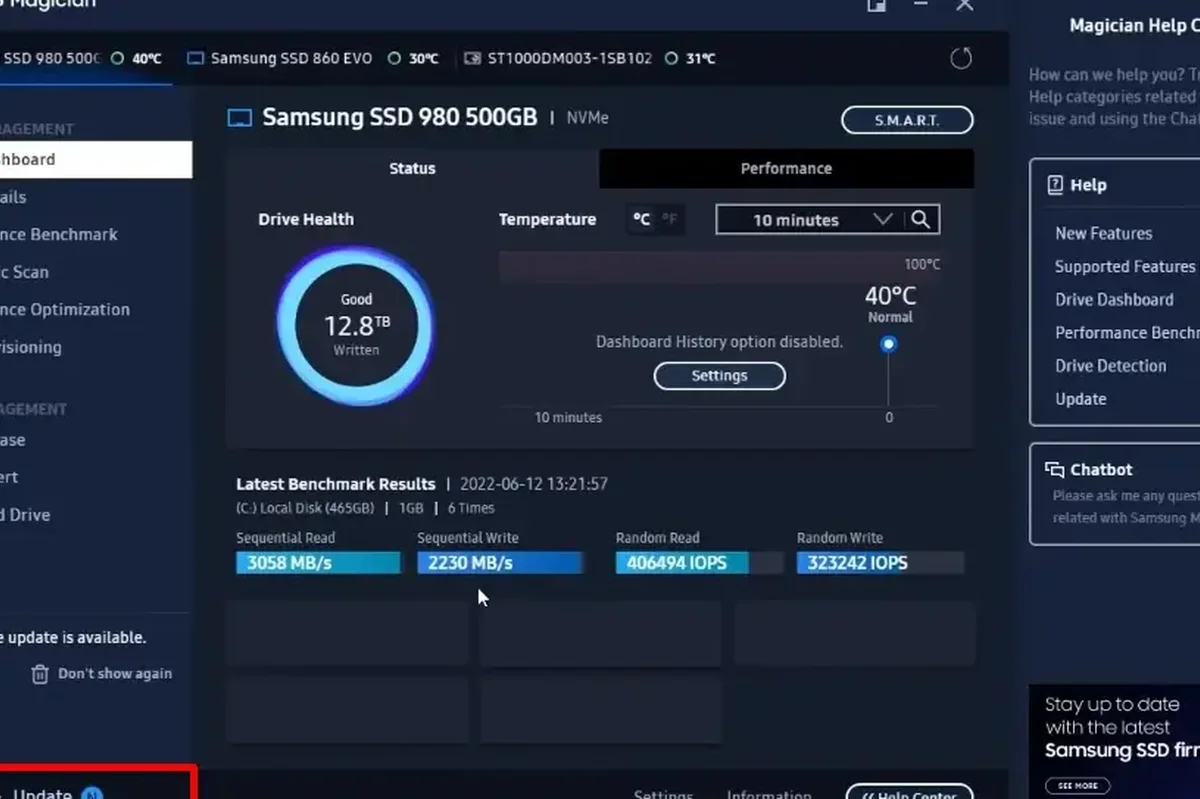Open the Encrypted Drive sidebar item

pyautogui.click(x=25, y=515)
